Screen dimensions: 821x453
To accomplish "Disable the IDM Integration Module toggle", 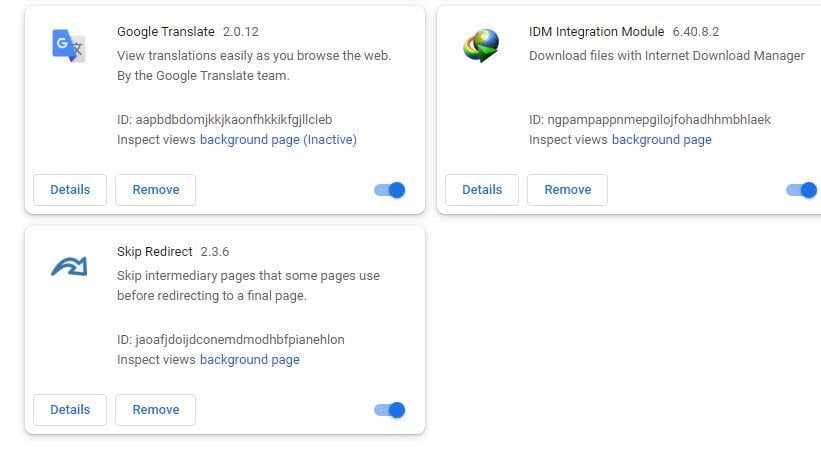I will [801, 190].
